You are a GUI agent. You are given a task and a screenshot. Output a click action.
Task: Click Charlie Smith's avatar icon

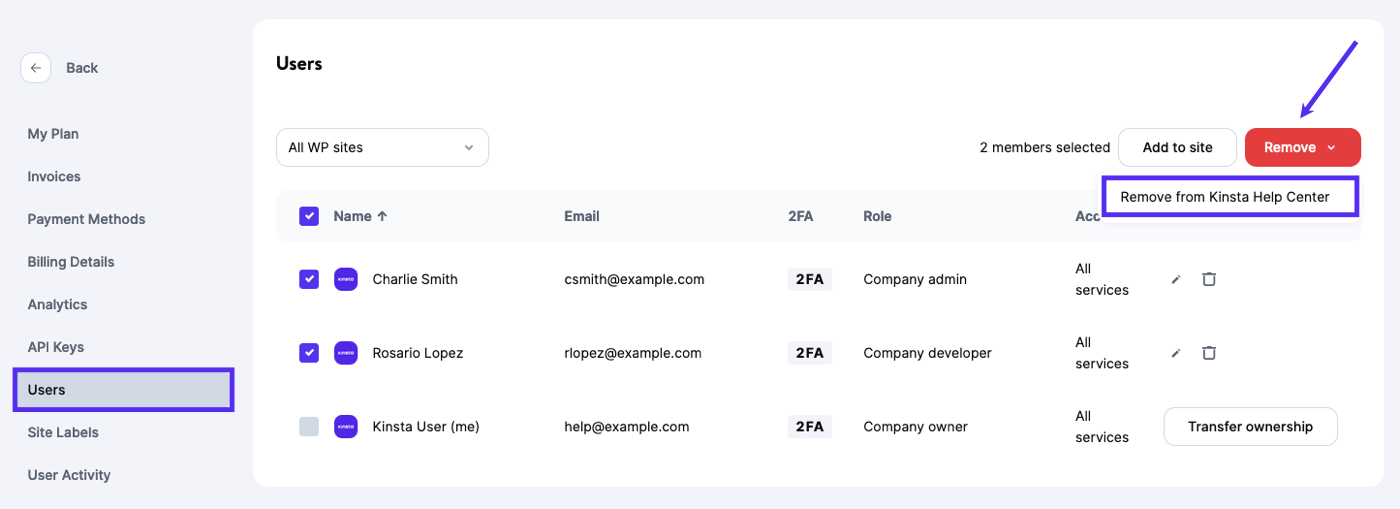[x=346, y=279]
